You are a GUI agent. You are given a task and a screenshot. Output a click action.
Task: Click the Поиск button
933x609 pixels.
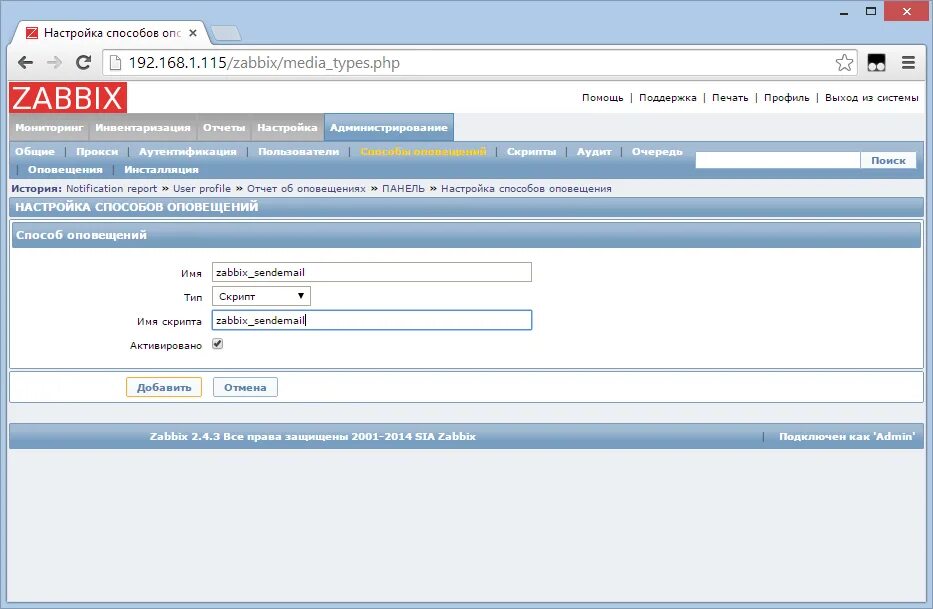[x=888, y=160]
